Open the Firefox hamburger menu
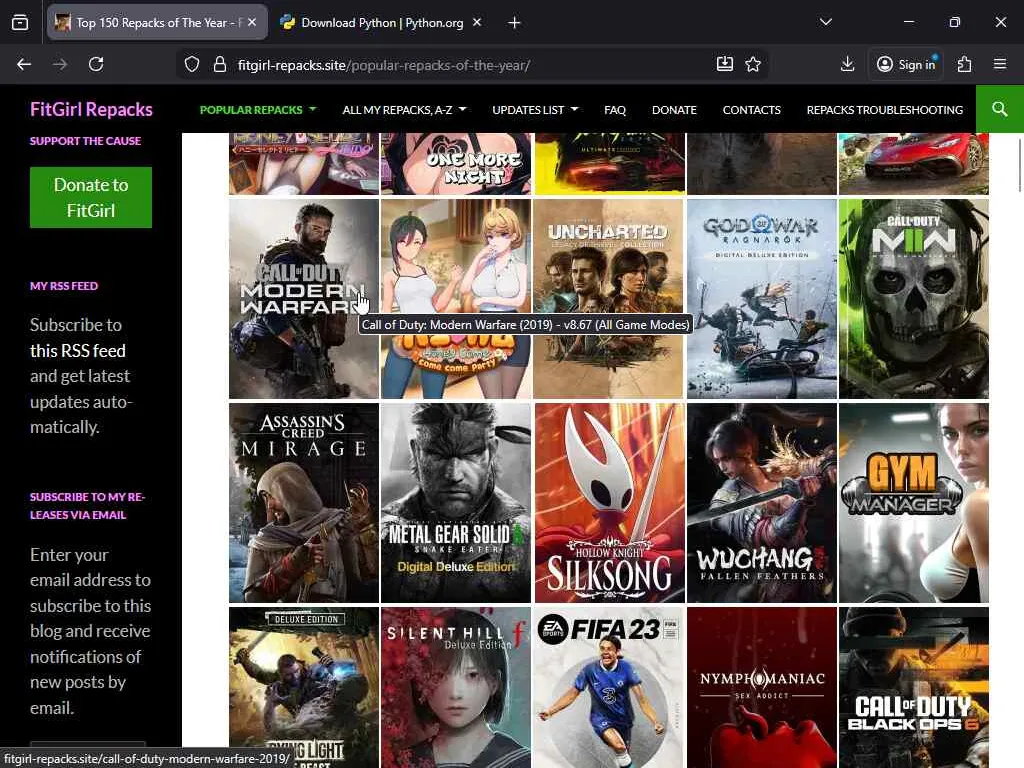1024x768 pixels. tap(1000, 64)
